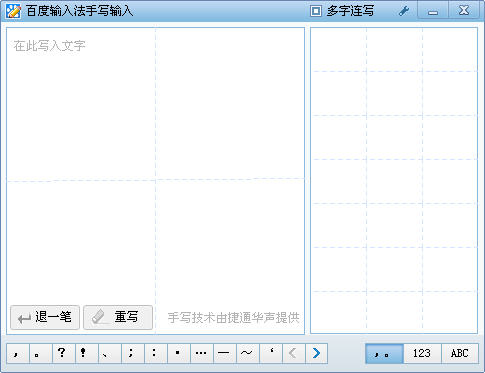Insert the comma punctuation symbol

18,353
